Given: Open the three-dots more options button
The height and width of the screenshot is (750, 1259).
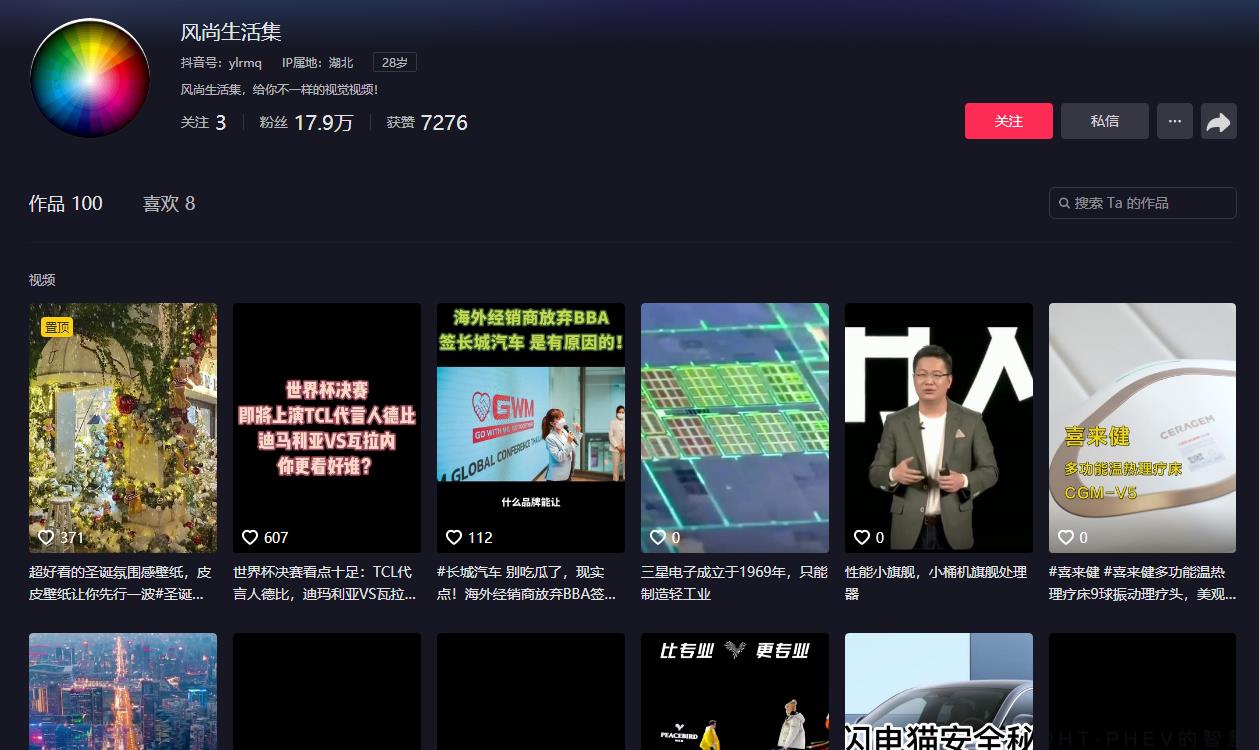Looking at the screenshot, I should pos(1175,121).
